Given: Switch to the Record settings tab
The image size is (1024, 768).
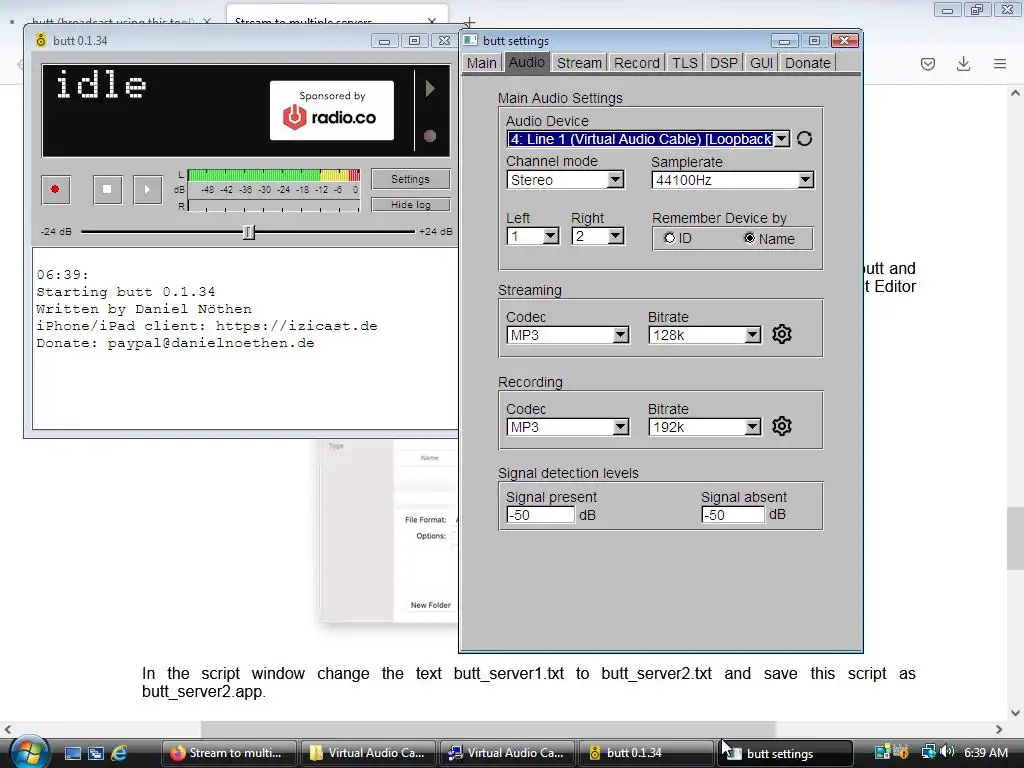Looking at the screenshot, I should point(637,63).
